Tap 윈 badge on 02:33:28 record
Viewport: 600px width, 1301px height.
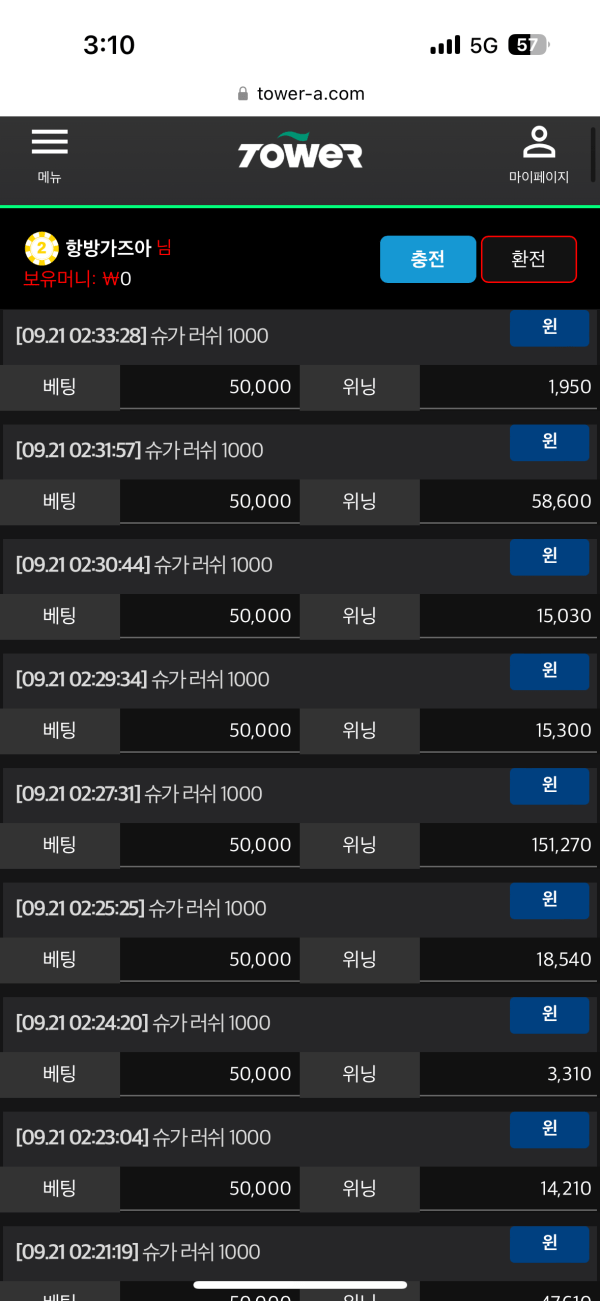coord(549,328)
